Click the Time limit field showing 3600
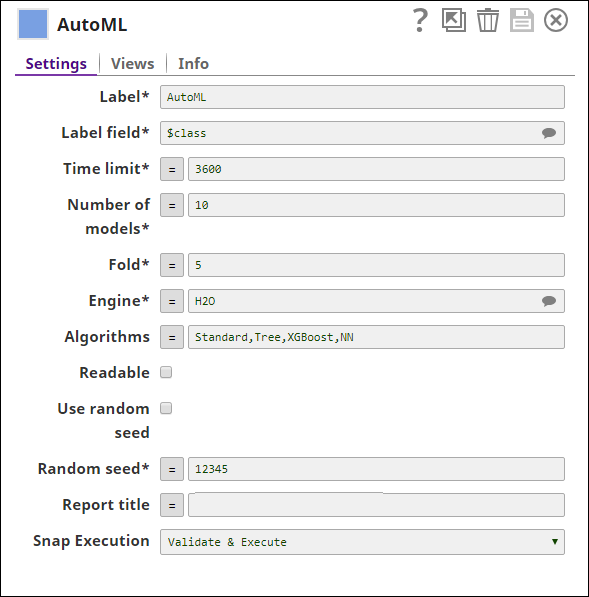 [x=376, y=169]
